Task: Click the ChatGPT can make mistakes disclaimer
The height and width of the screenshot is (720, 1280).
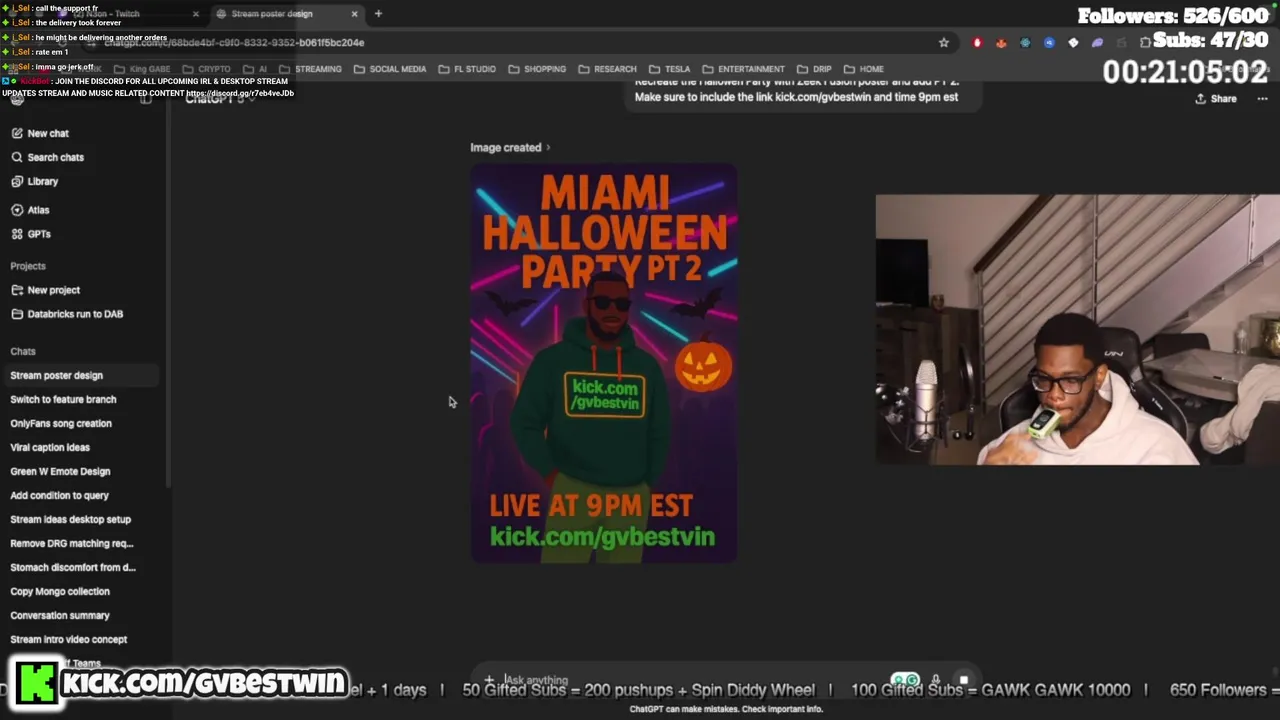Action: [726, 709]
